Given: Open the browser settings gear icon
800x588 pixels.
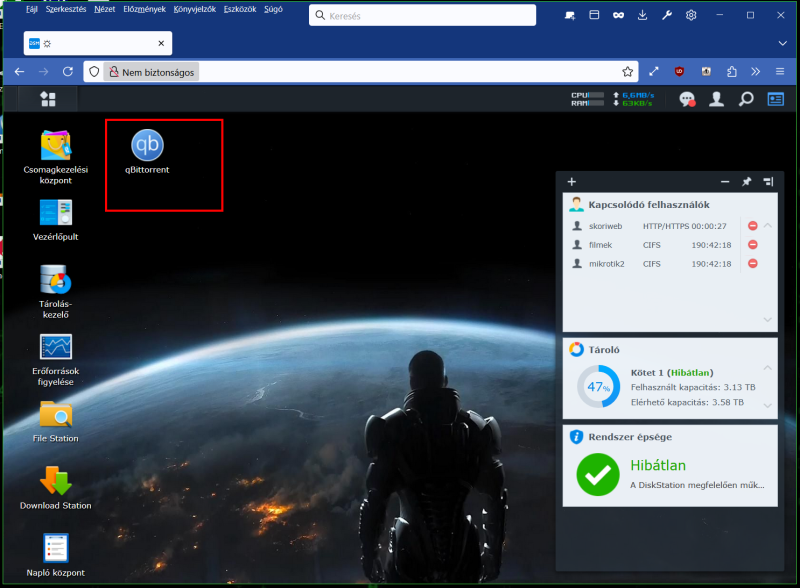Looking at the screenshot, I should (691, 15).
